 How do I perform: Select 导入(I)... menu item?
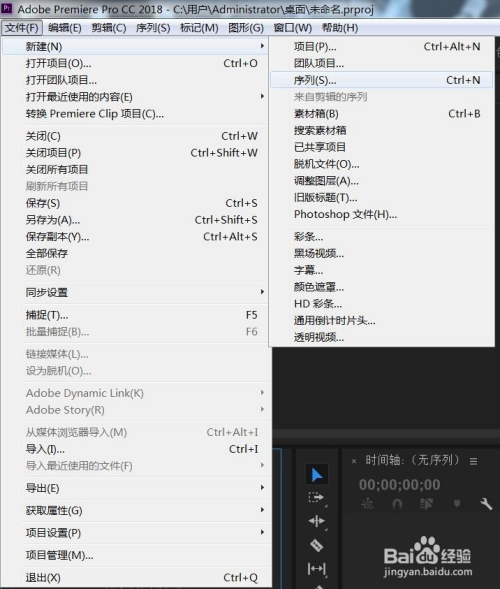click(135, 449)
